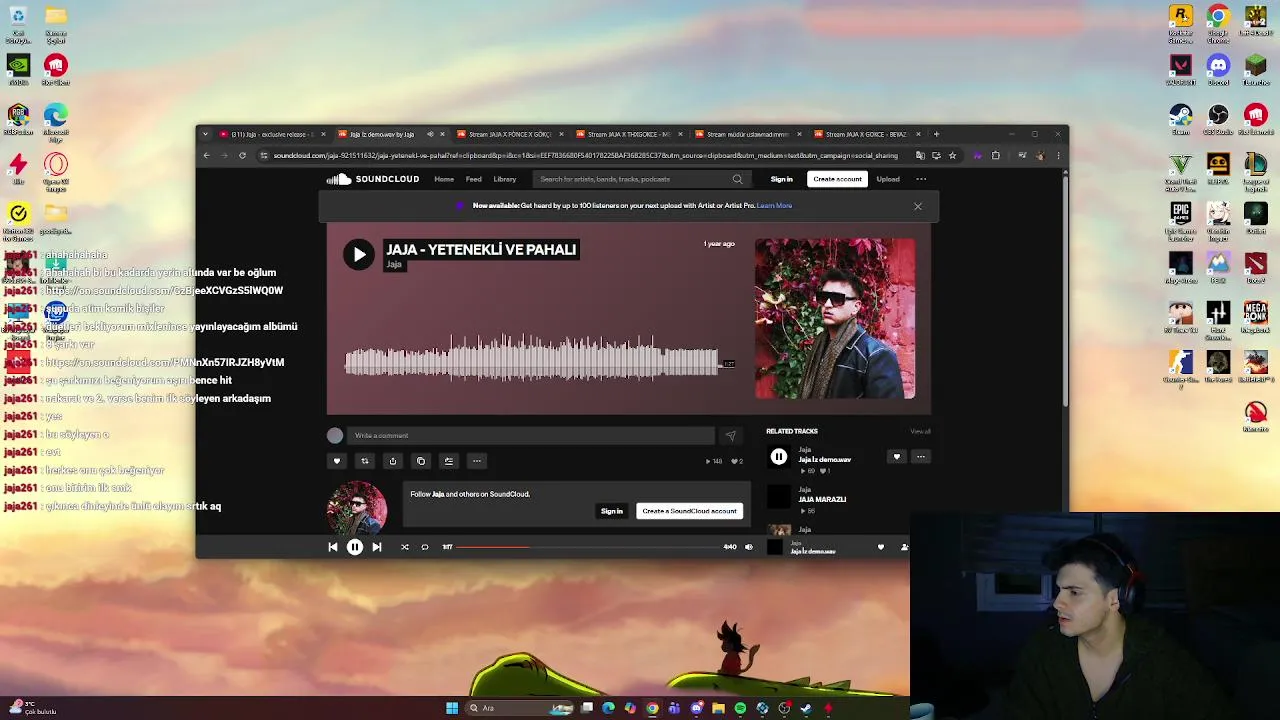Switch to Stream müdür ustavmad tab

[x=747, y=134]
